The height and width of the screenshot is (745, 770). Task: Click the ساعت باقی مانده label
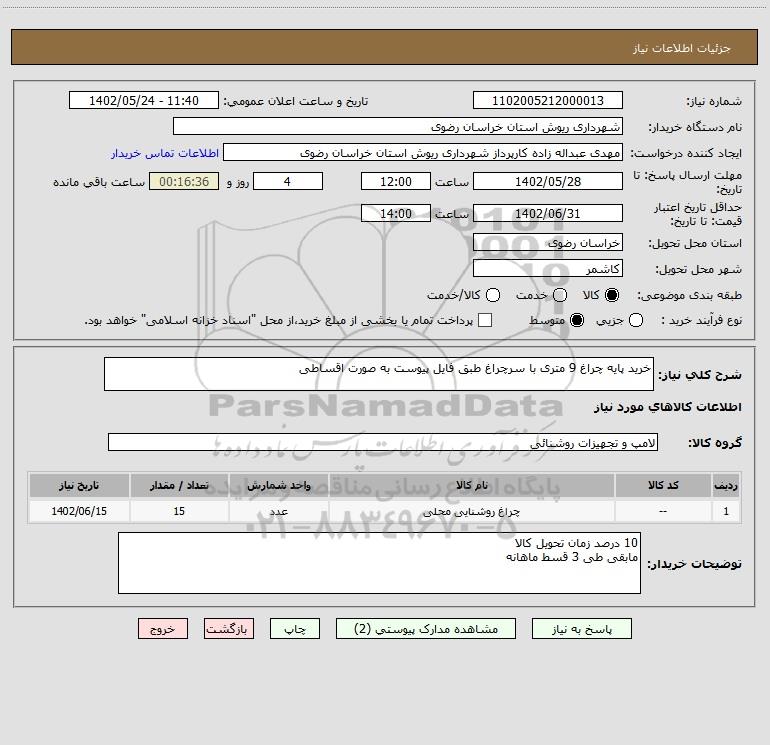[99, 182]
